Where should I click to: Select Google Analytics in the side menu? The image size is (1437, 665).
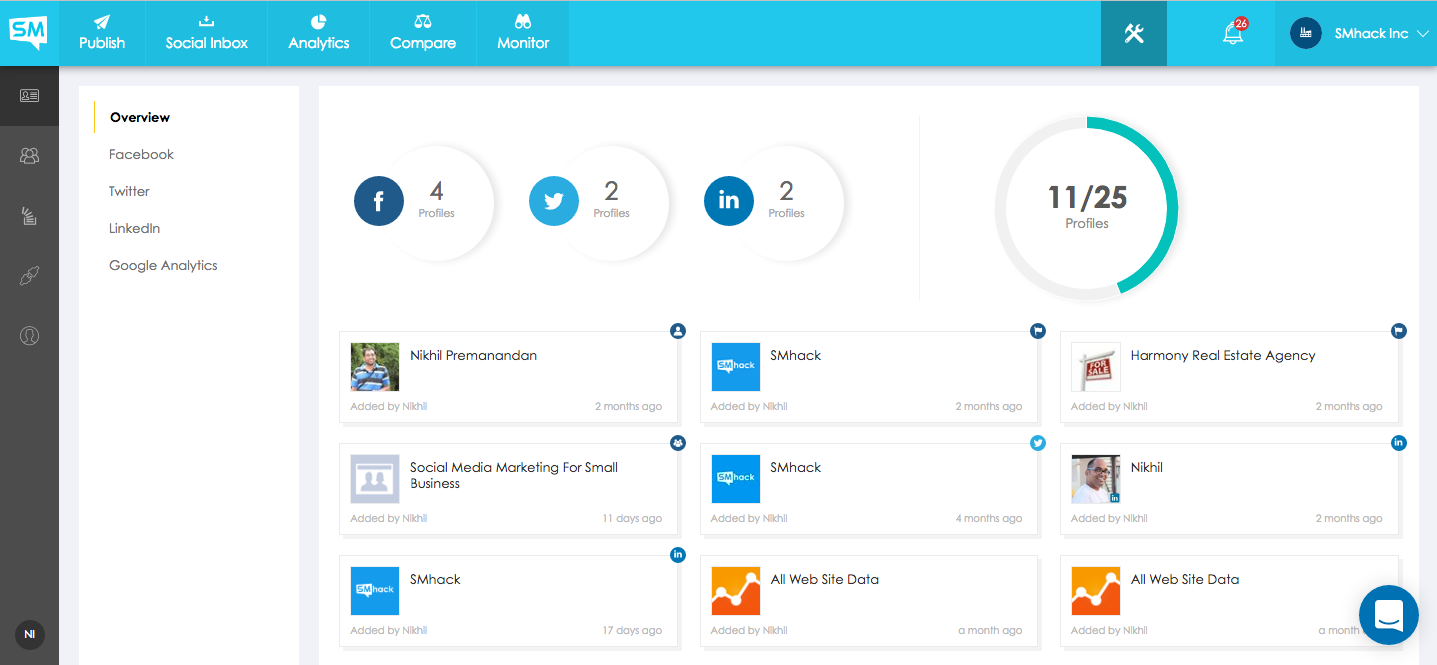coord(163,265)
